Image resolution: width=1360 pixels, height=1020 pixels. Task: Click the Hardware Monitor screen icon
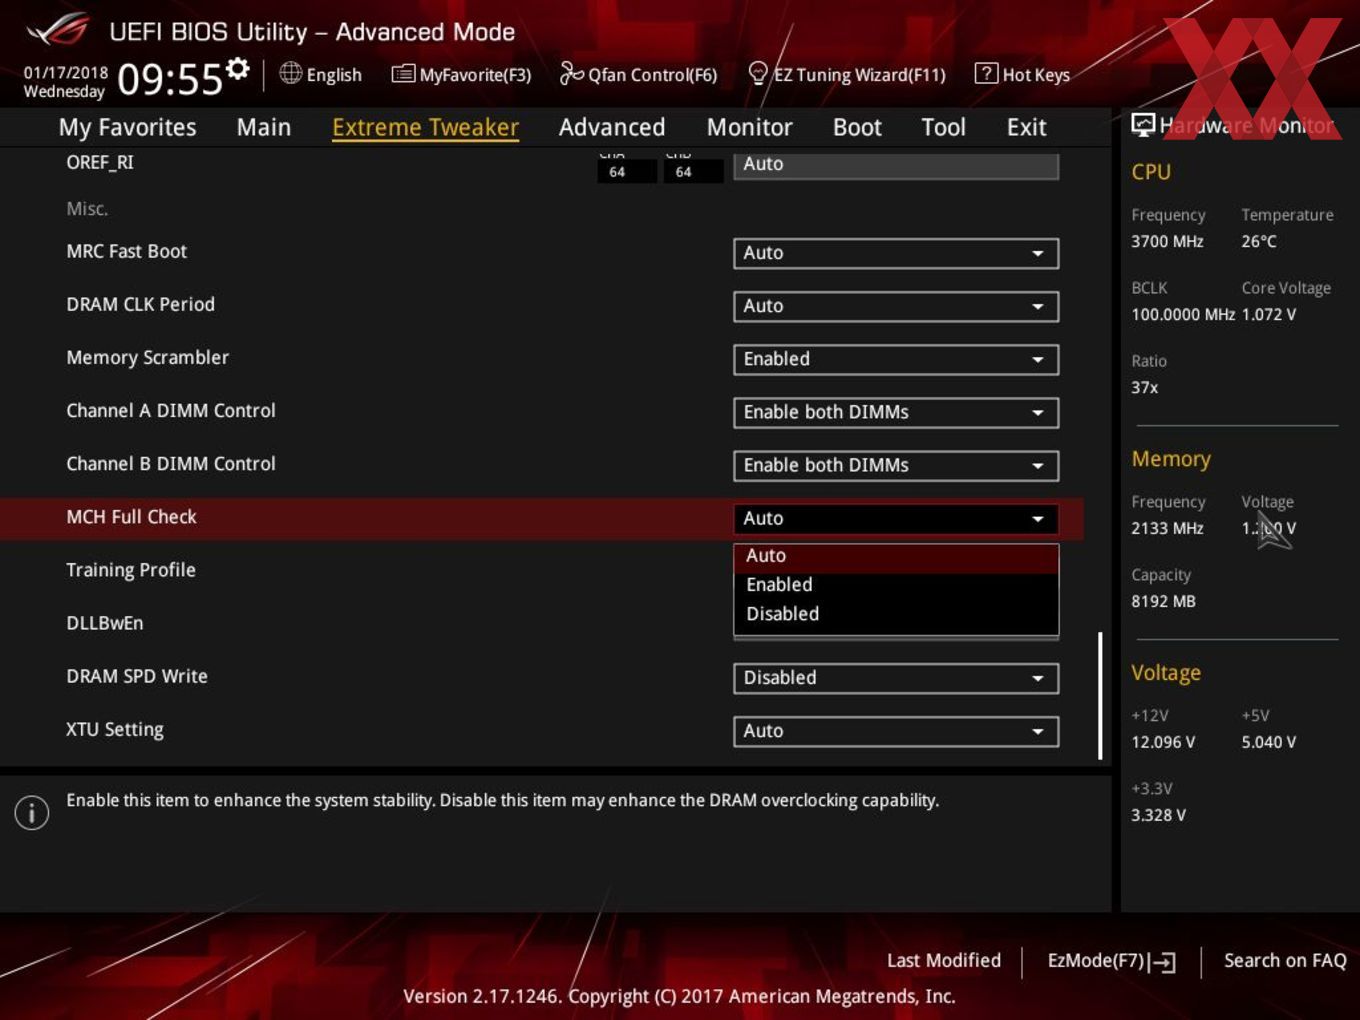pyautogui.click(x=1143, y=124)
